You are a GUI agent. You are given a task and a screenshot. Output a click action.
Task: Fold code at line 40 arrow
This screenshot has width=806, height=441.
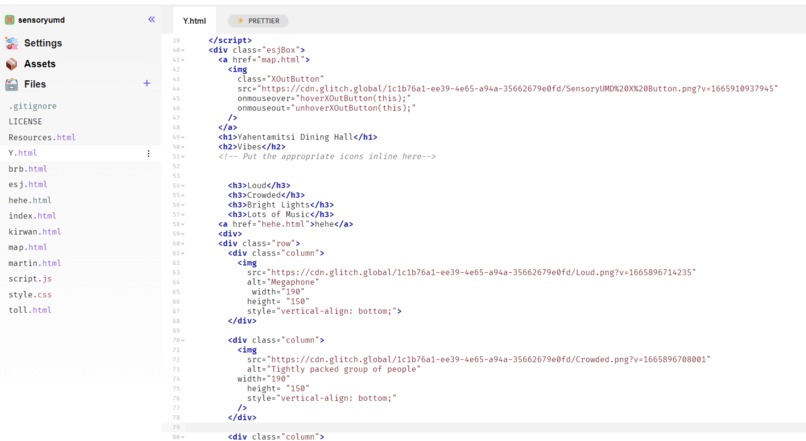pos(183,50)
